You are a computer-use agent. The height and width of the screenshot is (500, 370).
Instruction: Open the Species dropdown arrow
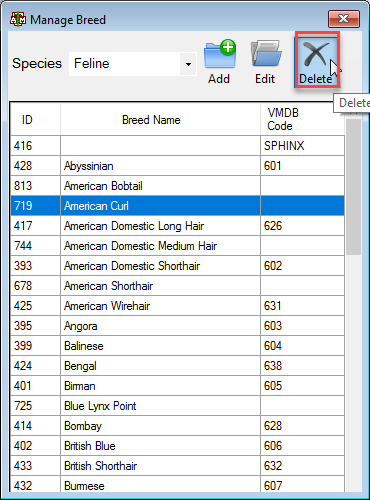188,64
